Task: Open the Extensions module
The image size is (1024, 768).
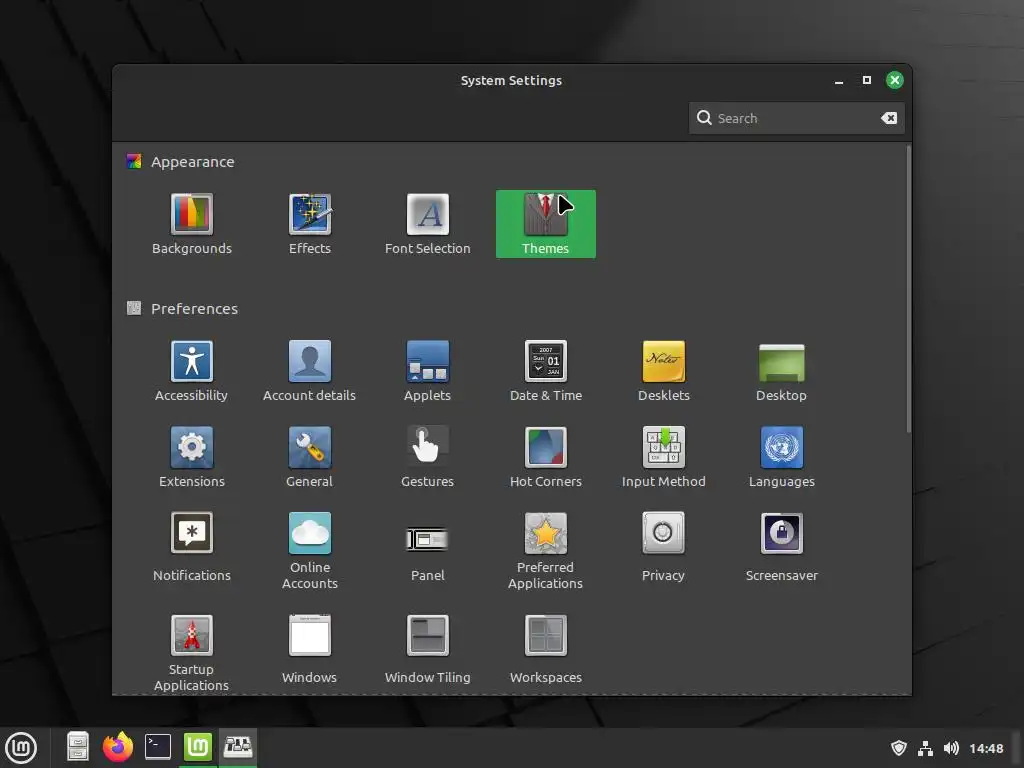Action: pyautogui.click(x=191, y=457)
